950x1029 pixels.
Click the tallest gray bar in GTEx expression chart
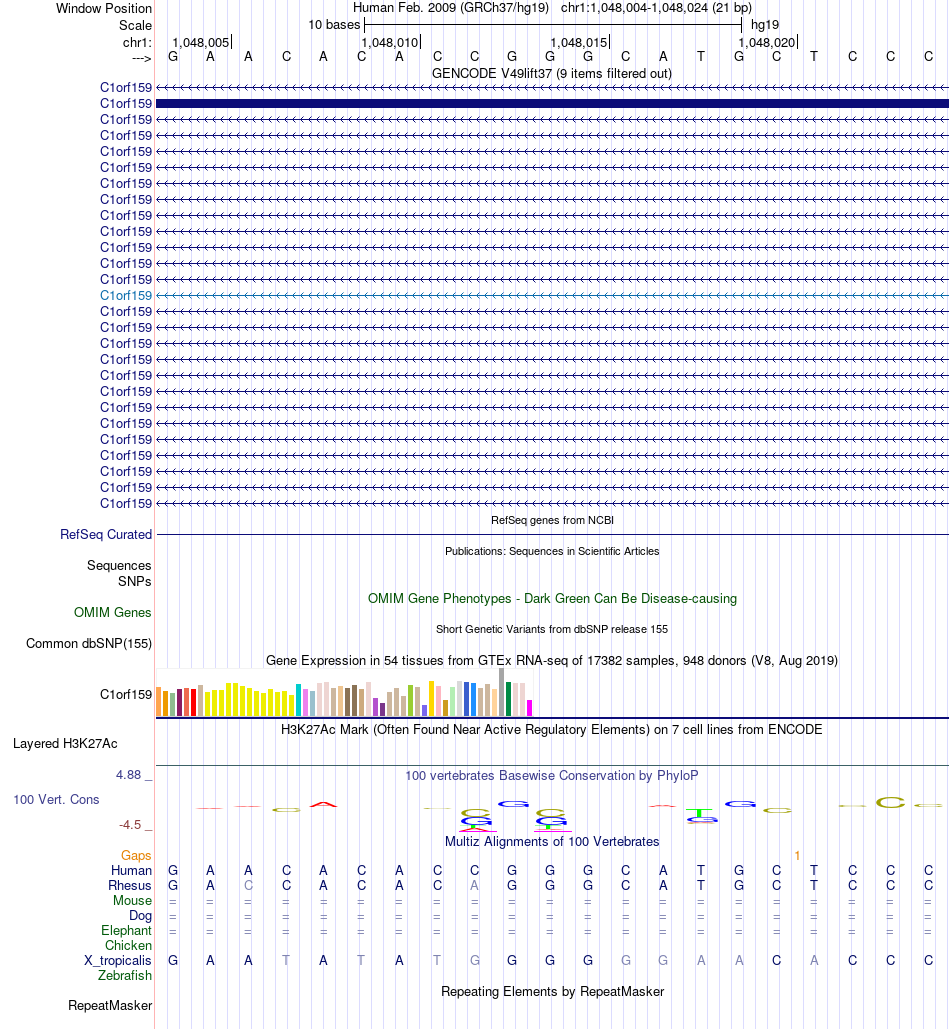502,692
